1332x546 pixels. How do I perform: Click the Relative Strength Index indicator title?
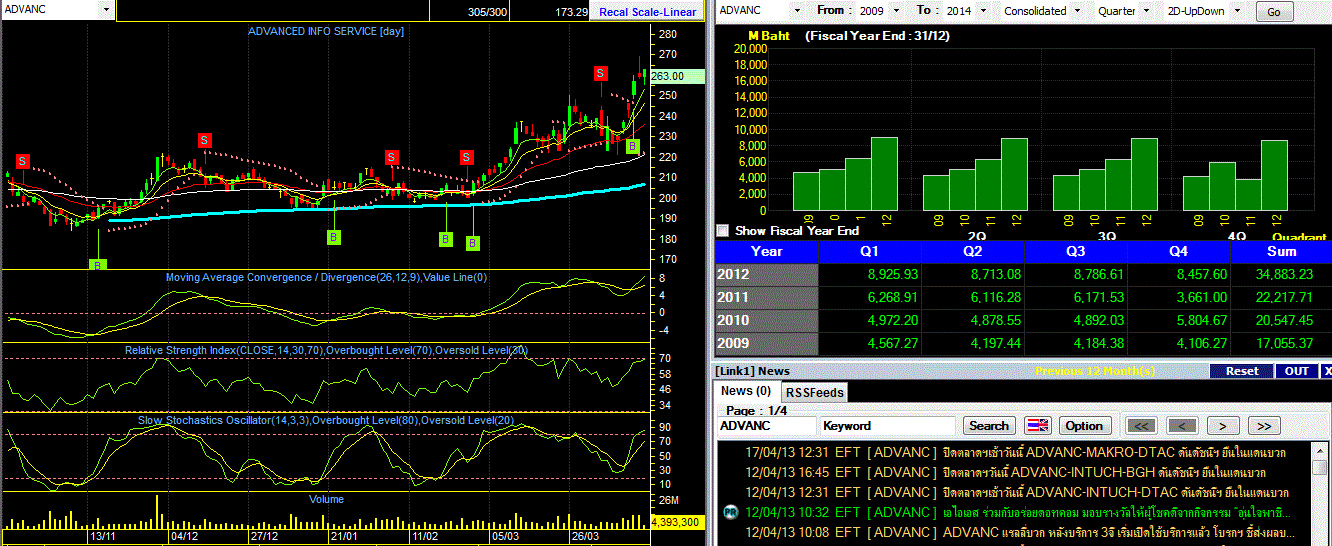[326, 350]
